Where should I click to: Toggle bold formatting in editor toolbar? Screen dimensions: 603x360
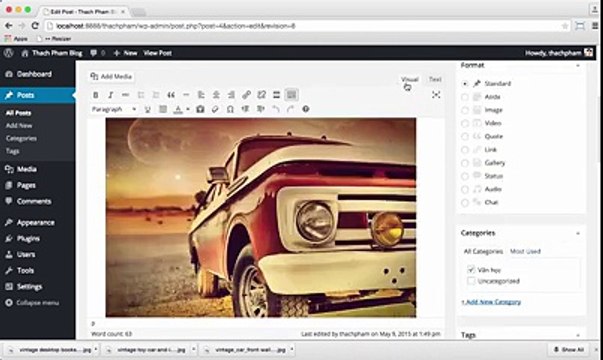click(x=96, y=95)
